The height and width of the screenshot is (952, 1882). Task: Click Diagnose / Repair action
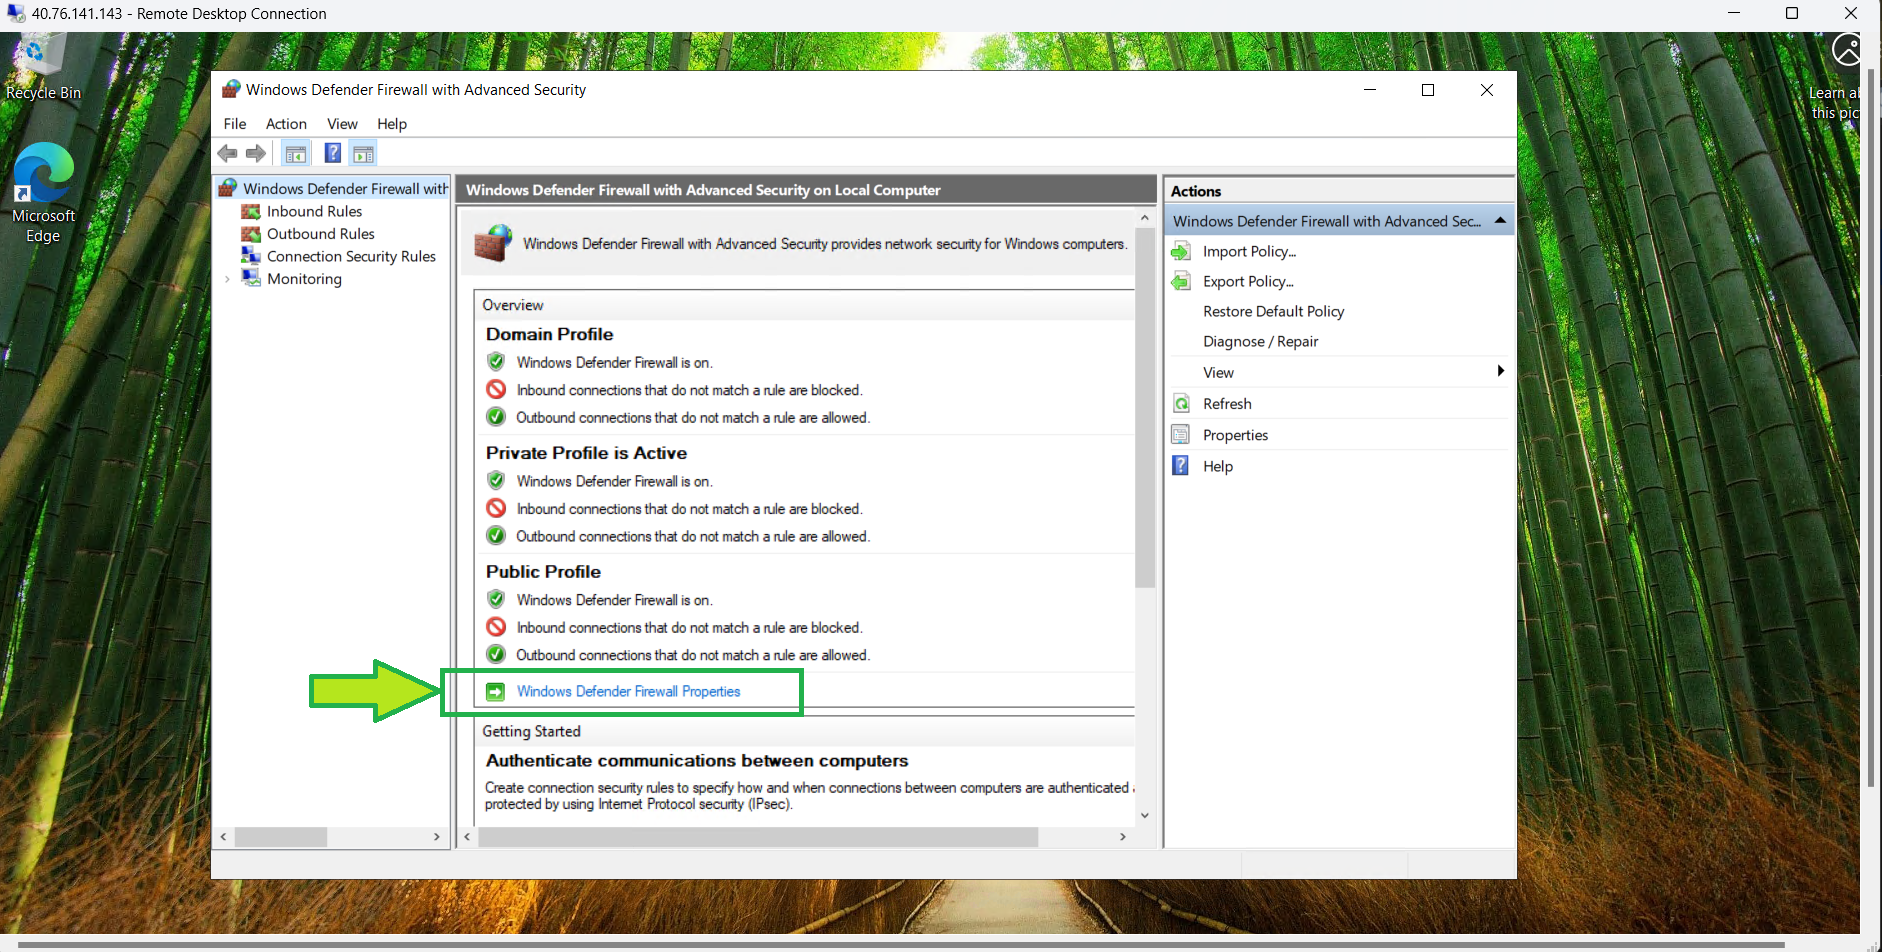click(x=1260, y=341)
